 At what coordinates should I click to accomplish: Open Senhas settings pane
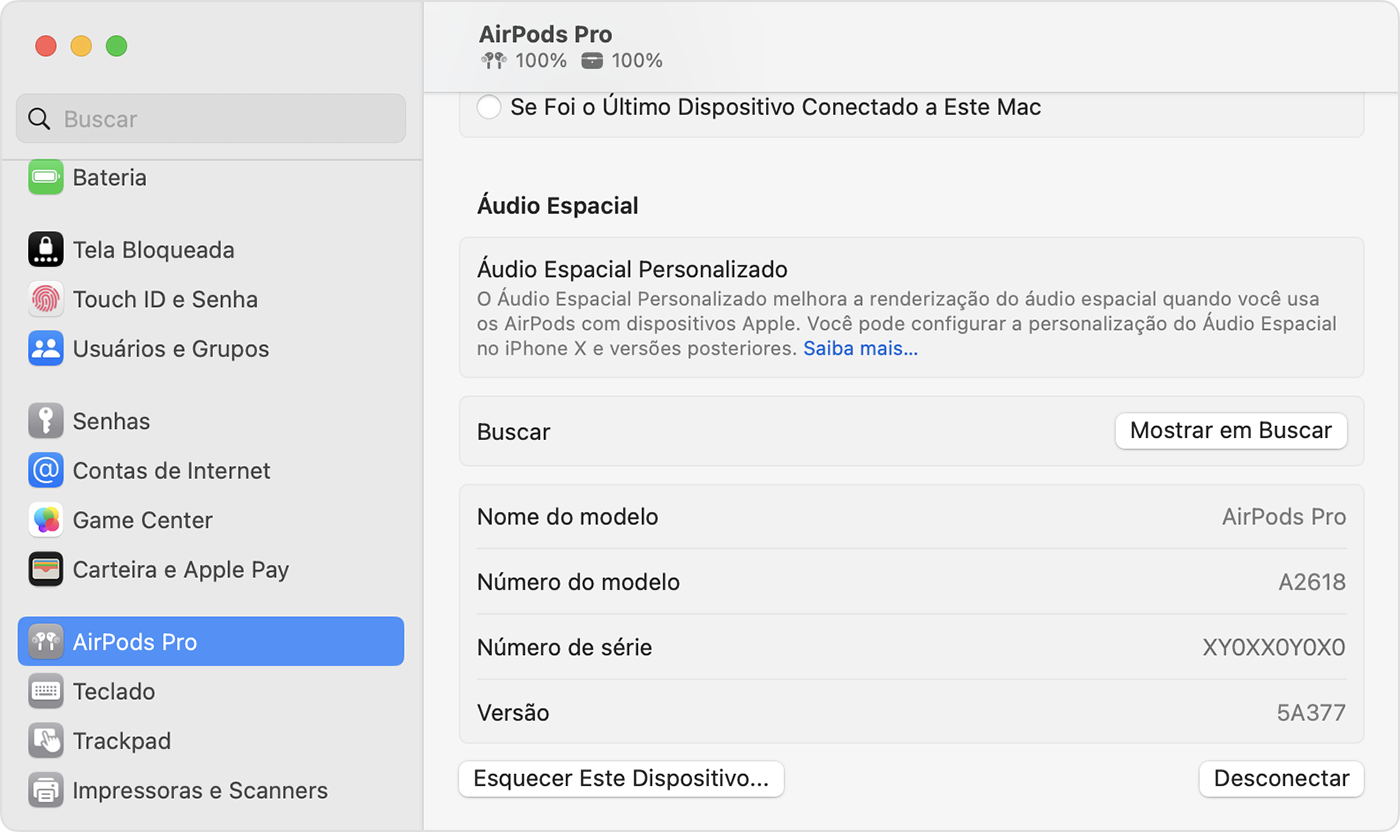[210, 421]
